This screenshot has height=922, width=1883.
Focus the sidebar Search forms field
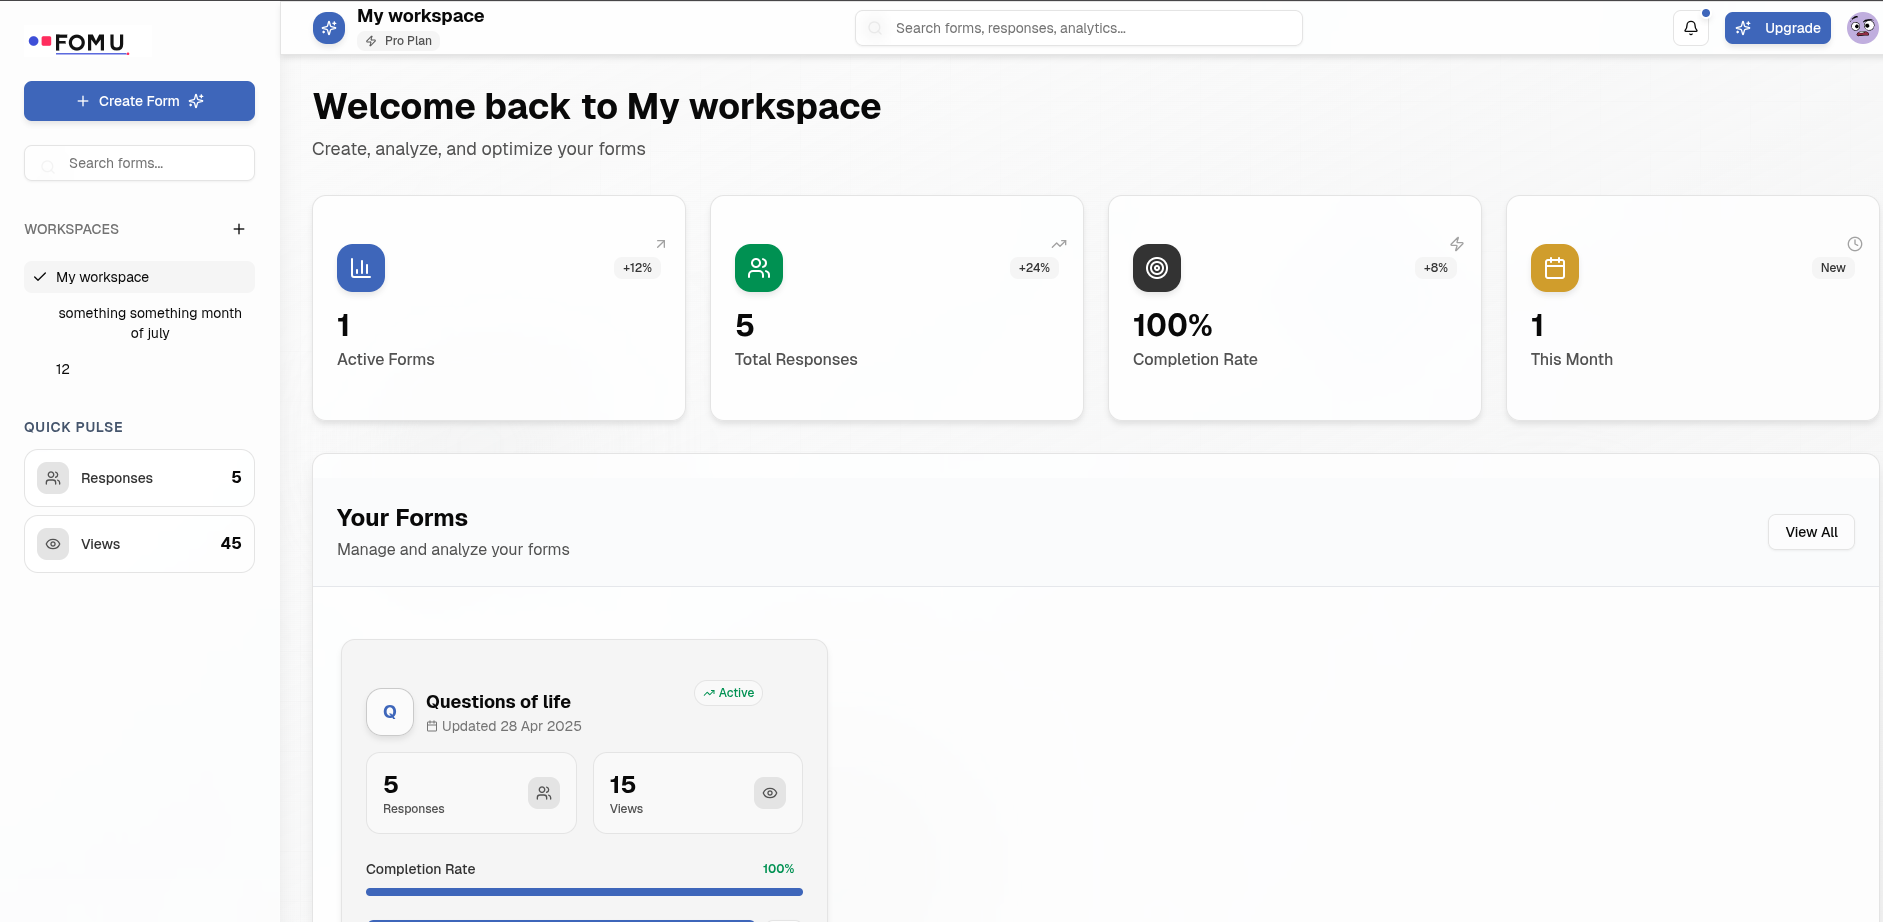pos(139,163)
